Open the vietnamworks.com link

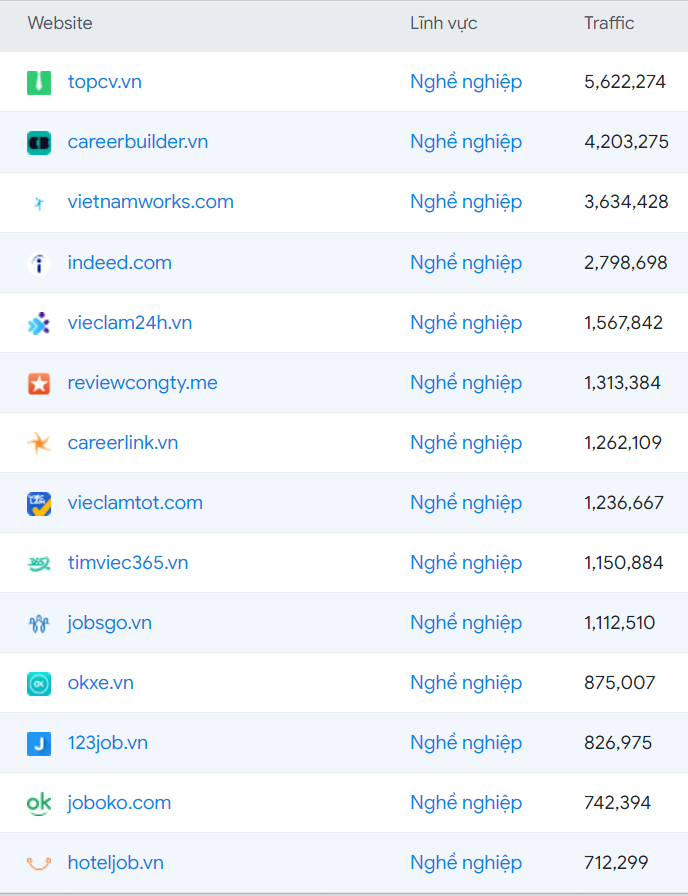pyautogui.click(x=150, y=201)
